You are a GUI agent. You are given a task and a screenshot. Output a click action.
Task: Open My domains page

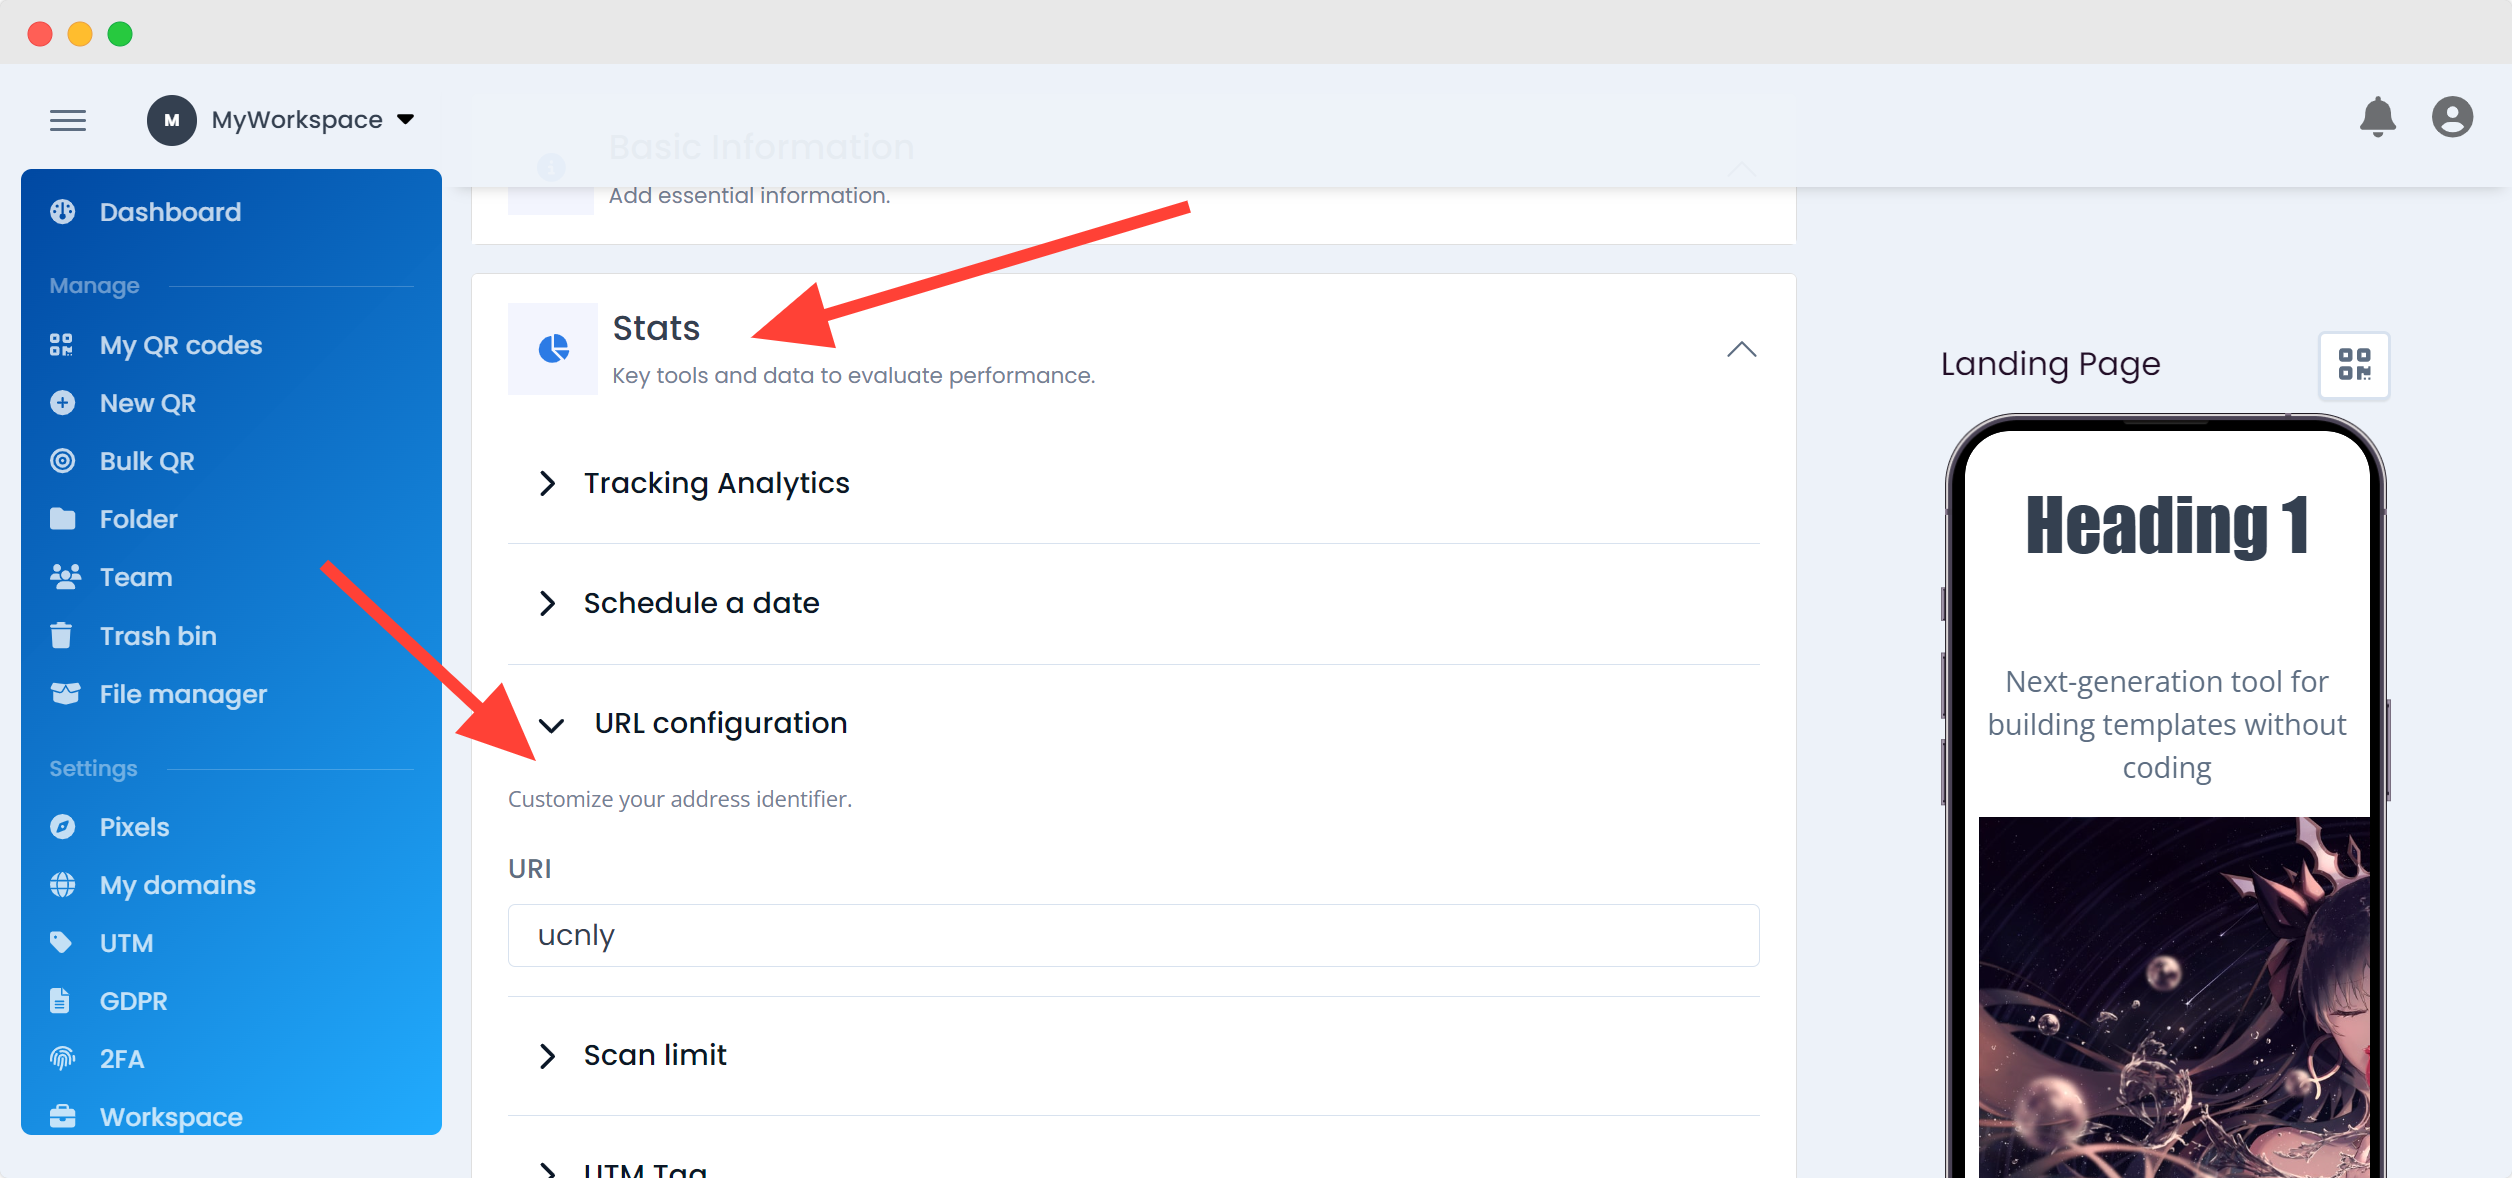(x=177, y=885)
